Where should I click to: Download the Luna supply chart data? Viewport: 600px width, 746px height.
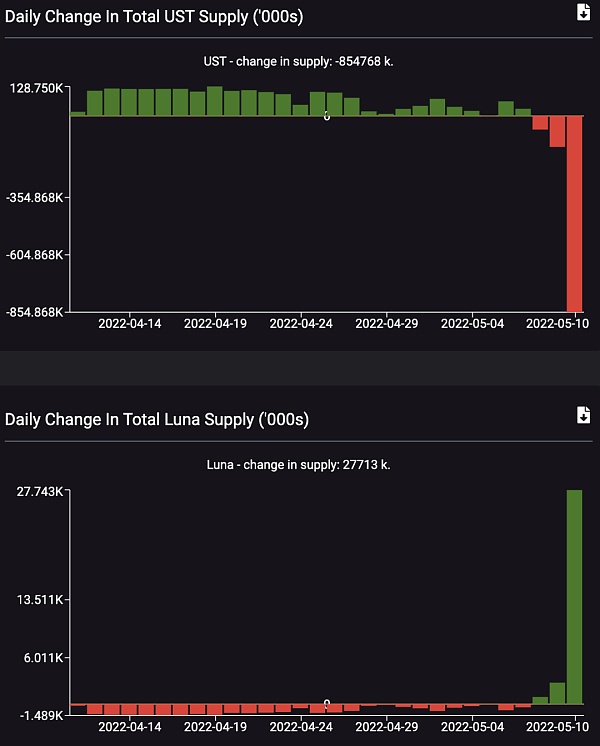(583, 415)
